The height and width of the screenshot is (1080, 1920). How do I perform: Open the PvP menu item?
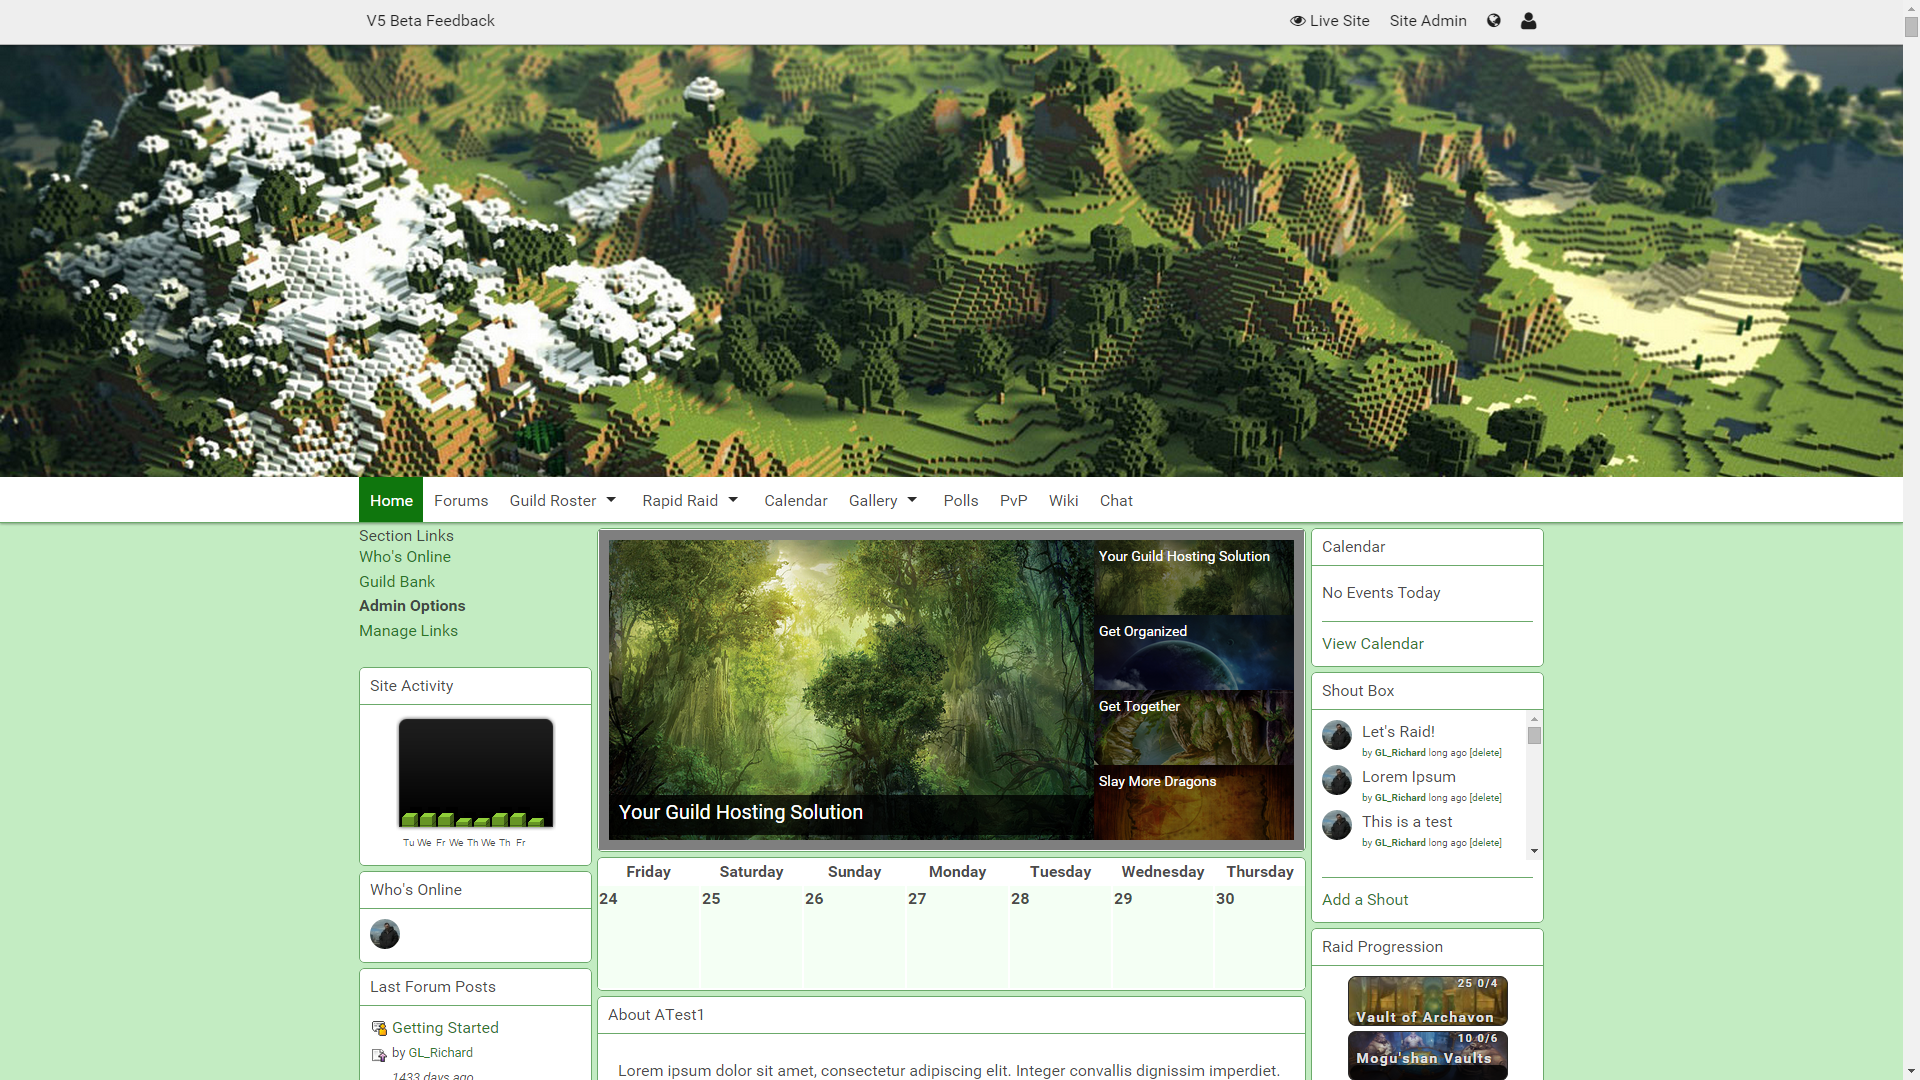1014,500
